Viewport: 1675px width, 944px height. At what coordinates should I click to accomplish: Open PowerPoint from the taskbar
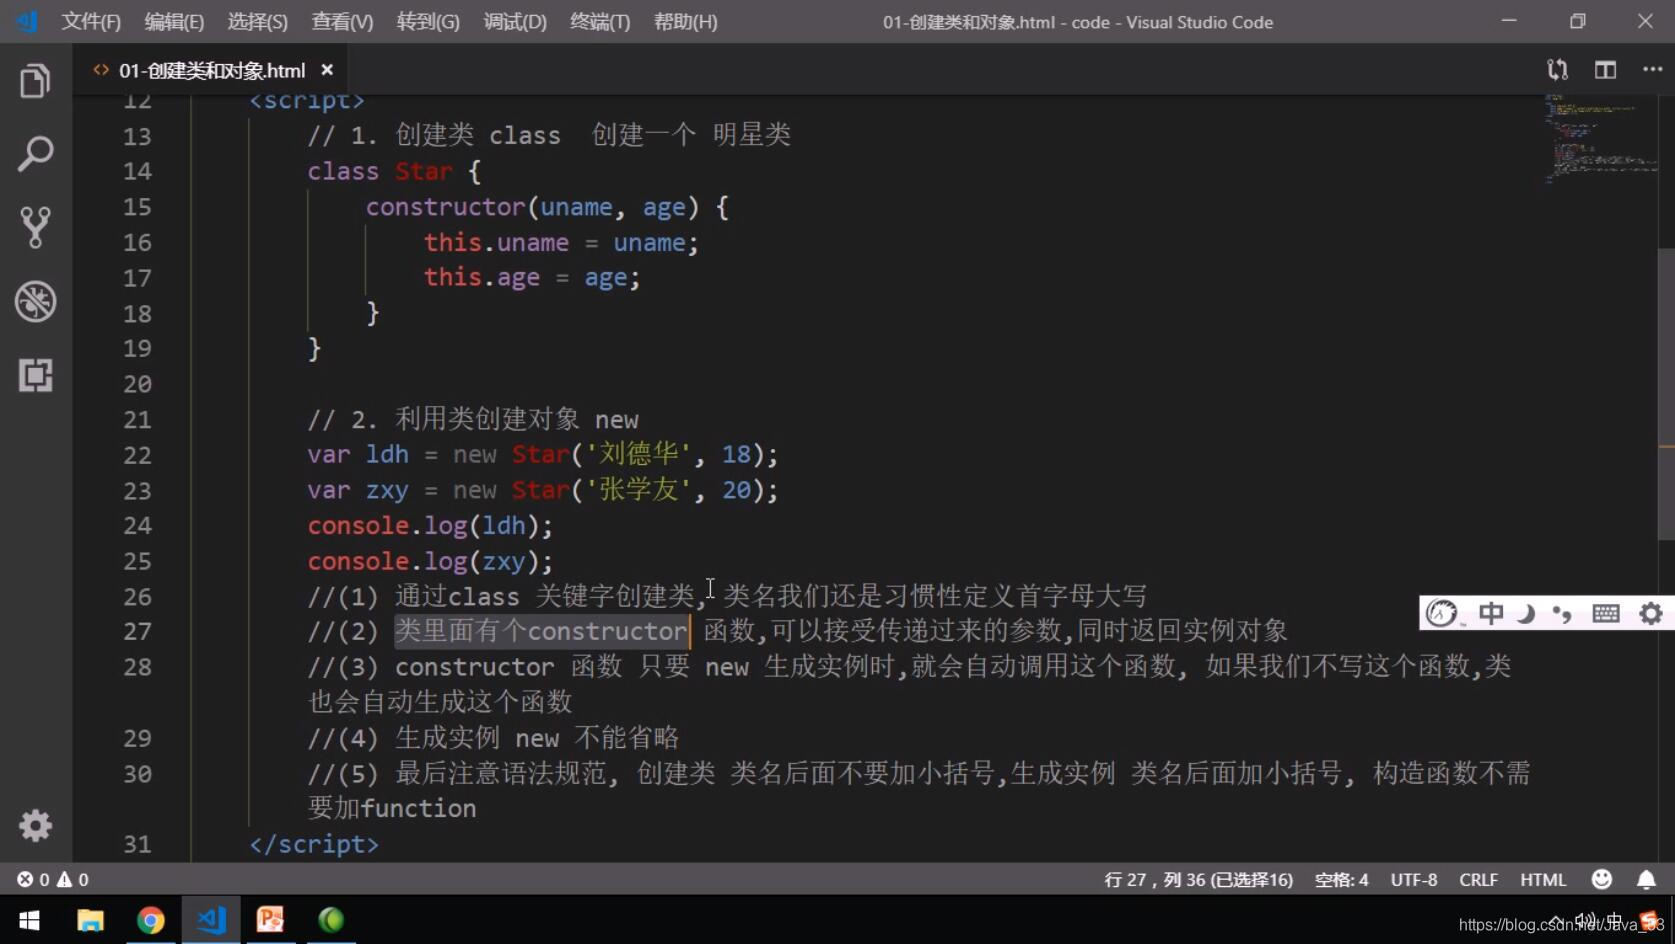point(271,920)
